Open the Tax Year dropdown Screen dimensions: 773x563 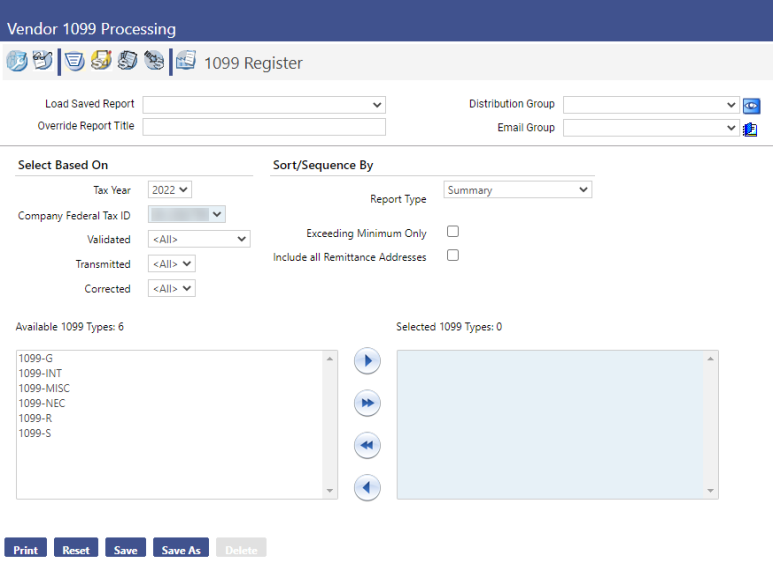pos(169,190)
